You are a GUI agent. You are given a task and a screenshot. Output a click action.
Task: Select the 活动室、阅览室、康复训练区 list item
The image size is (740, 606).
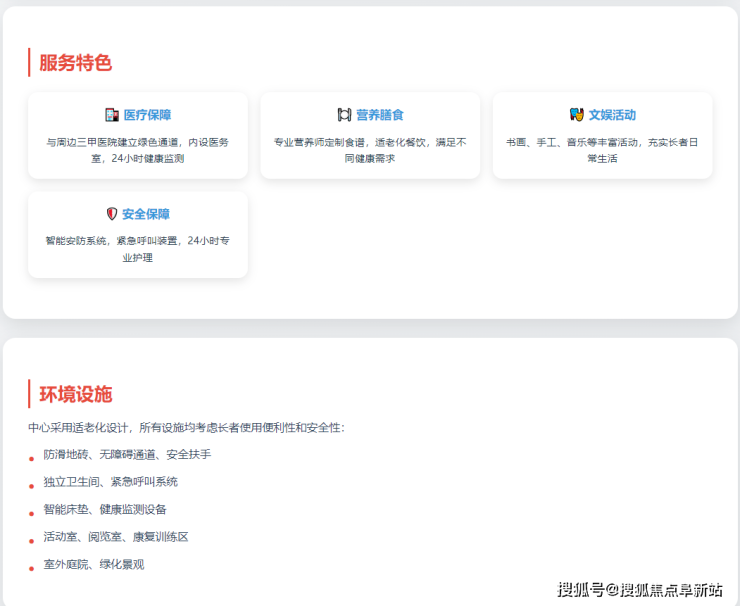pyautogui.click(x=116, y=536)
